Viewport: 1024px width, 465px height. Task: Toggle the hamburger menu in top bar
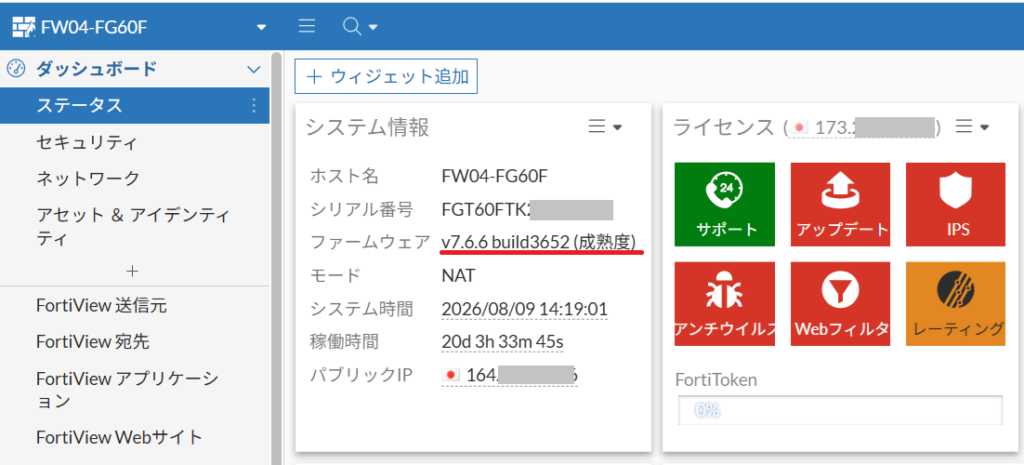click(x=307, y=27)
